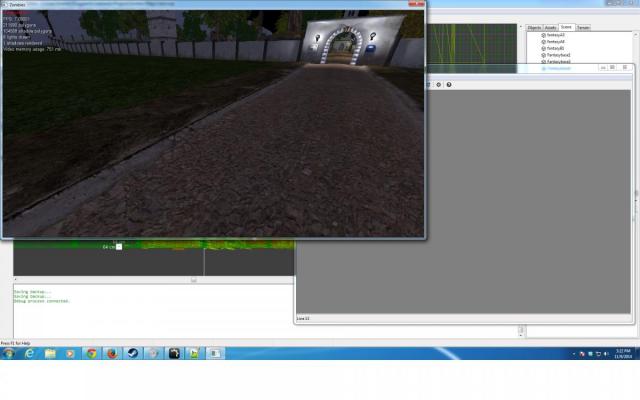Click inside the gray script editor text area

(x=463, y=202)
